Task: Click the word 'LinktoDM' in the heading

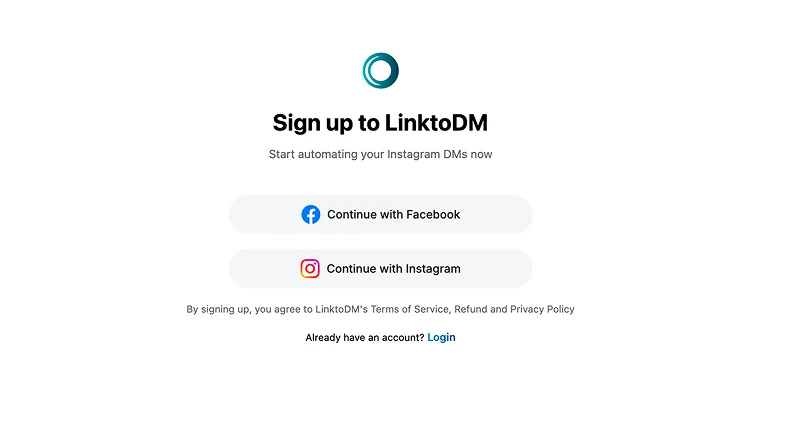Action: point(436,123)
